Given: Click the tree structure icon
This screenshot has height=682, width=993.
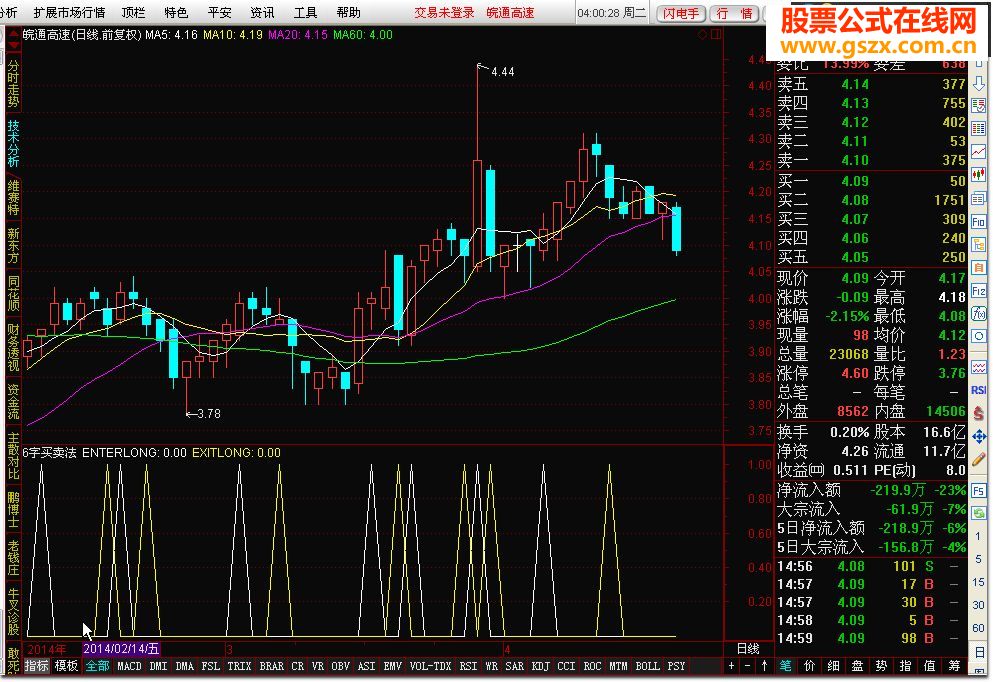Looking at the screenshot, I should [979, 244].
